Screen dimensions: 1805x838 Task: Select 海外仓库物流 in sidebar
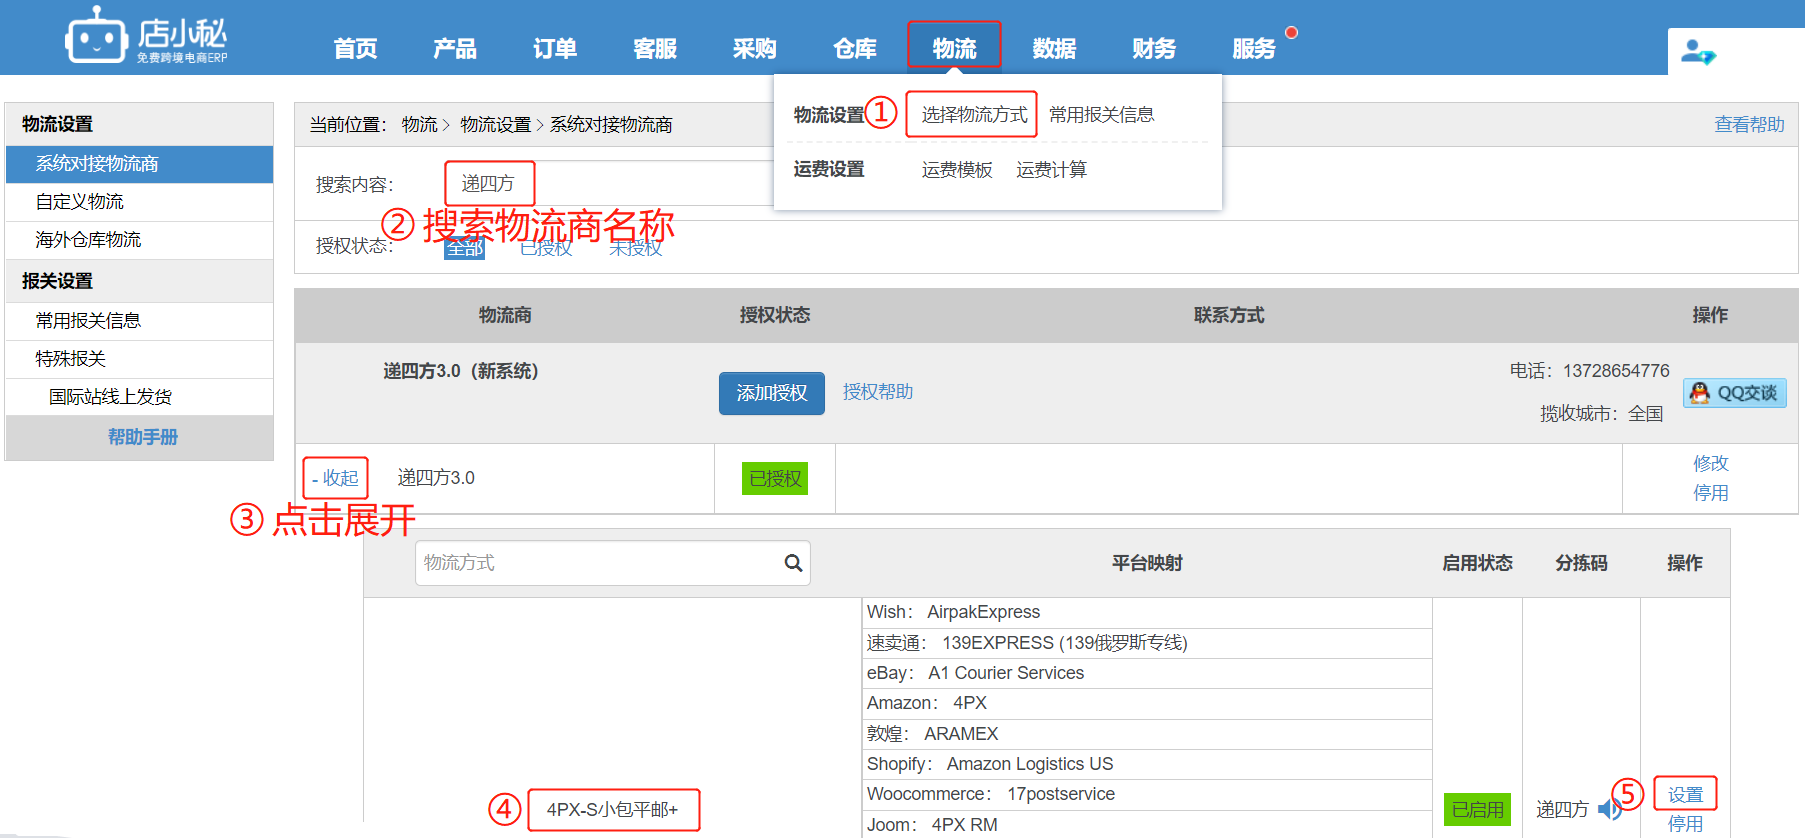(x=139, y=240)
